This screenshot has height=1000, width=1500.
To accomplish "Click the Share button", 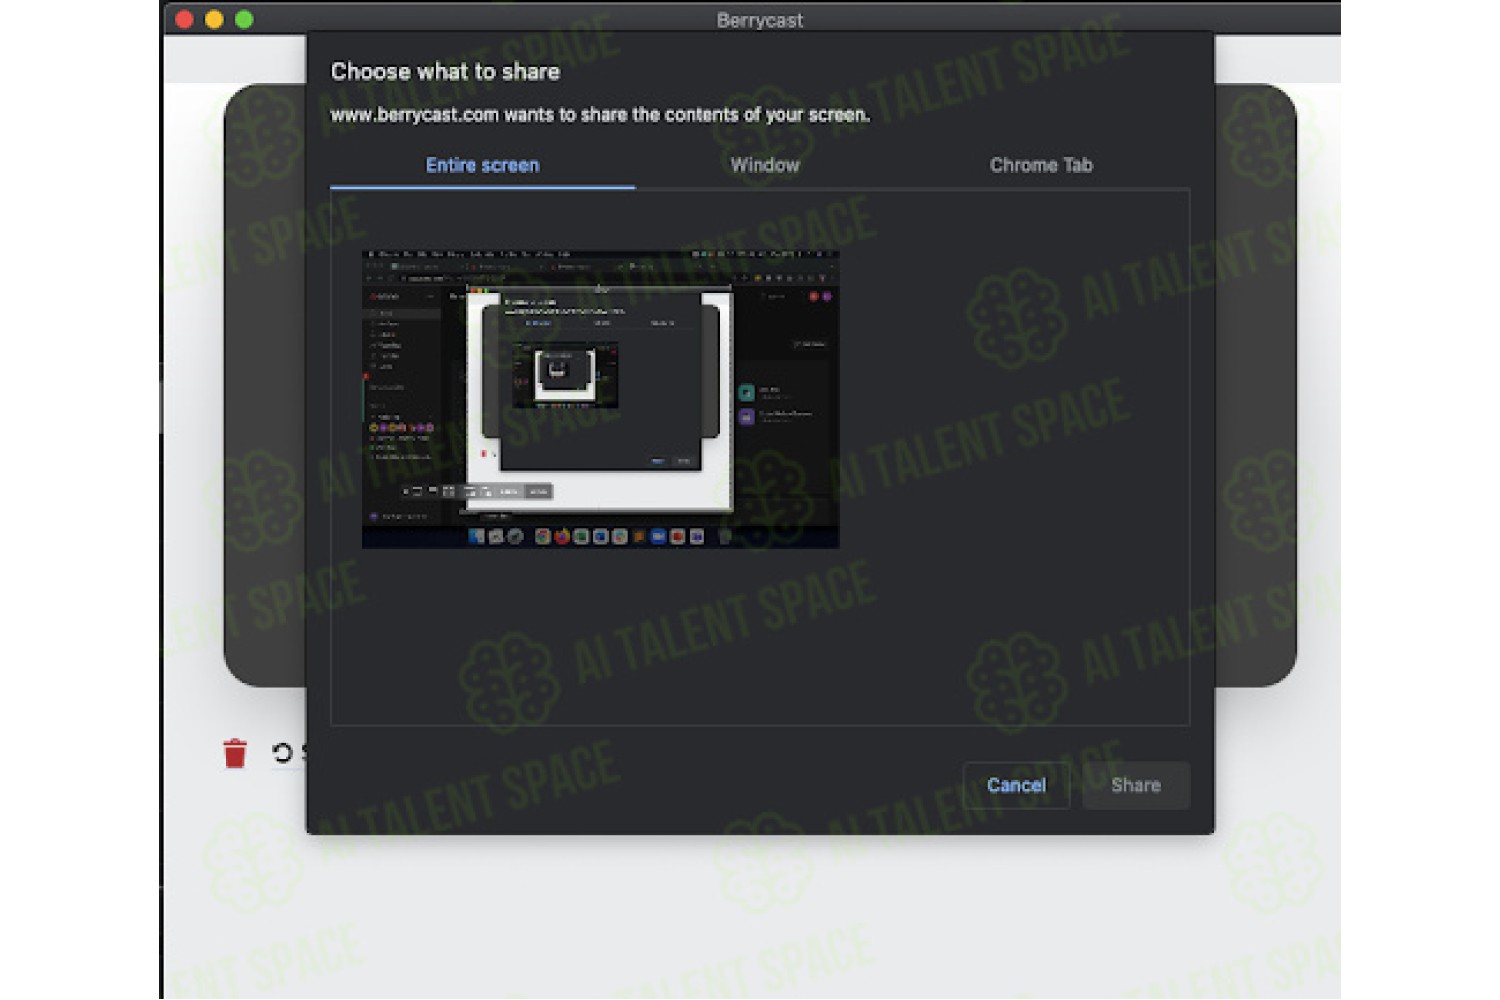I will pyautogui.click(x=1136, y=786).
